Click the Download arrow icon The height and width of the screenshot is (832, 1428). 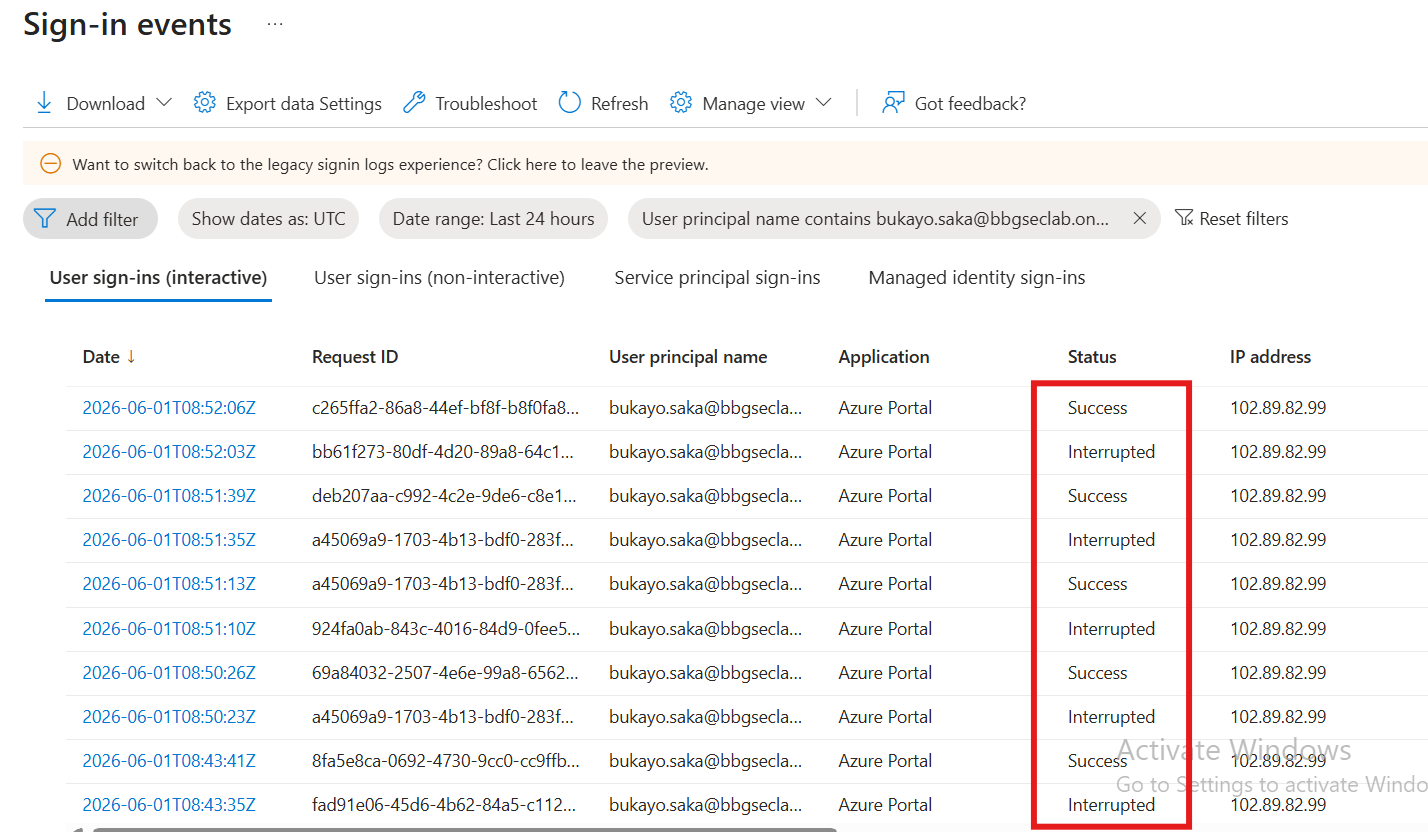point(44,103)
